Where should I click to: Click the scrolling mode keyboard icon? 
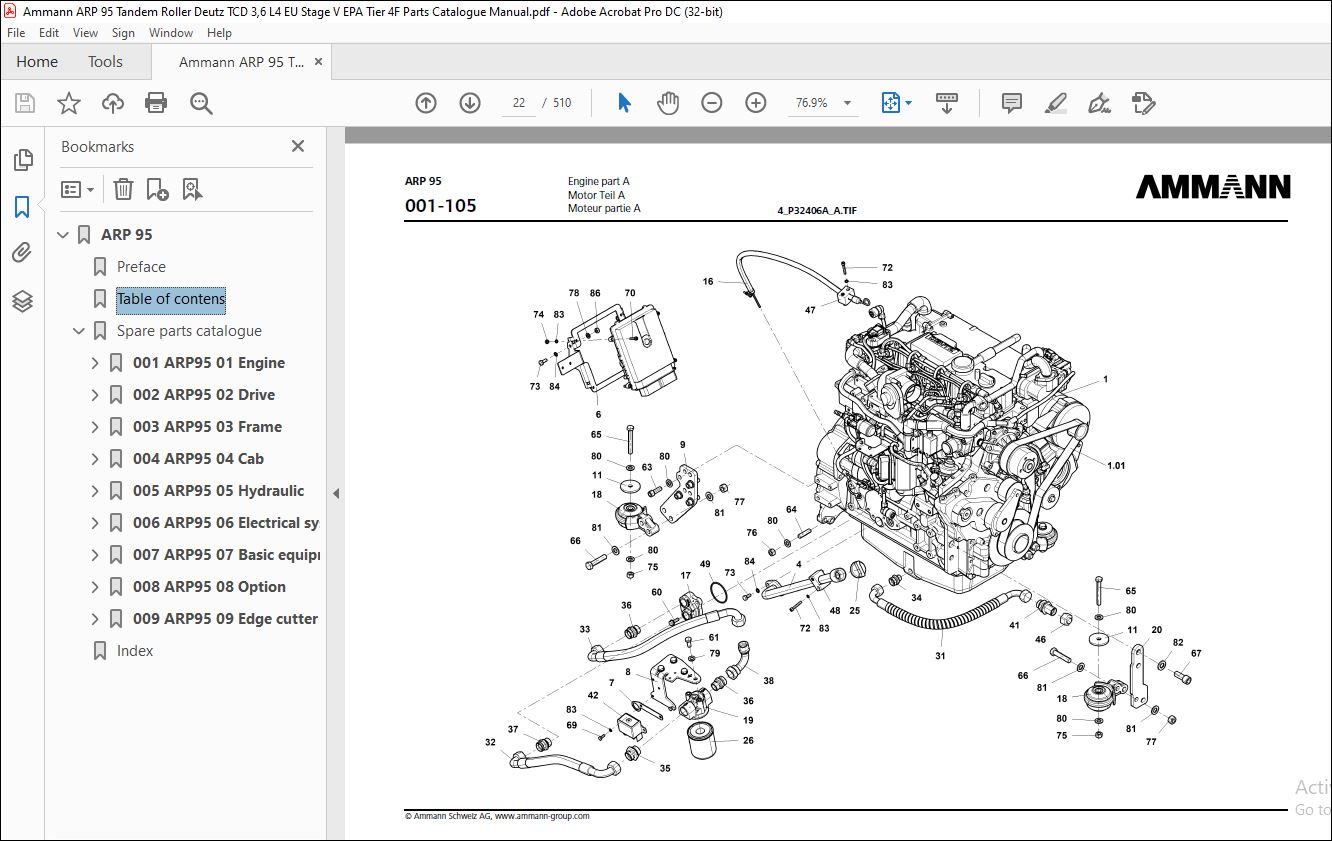(x=947, y=103)
